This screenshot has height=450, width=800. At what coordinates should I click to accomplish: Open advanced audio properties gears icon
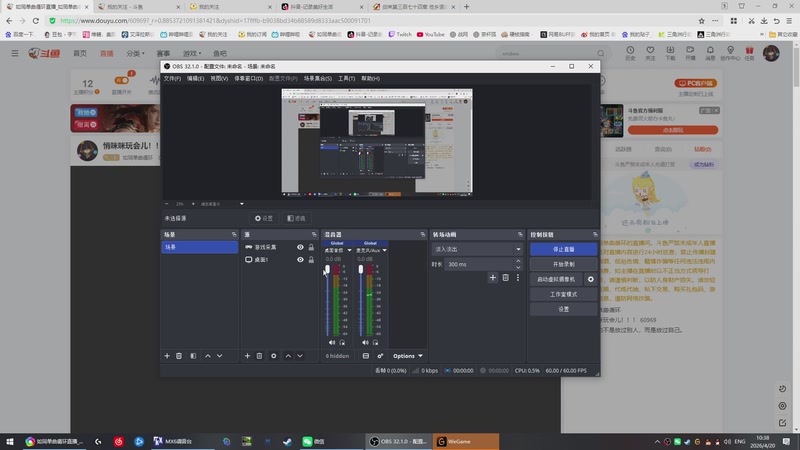(x=380, y=356)
